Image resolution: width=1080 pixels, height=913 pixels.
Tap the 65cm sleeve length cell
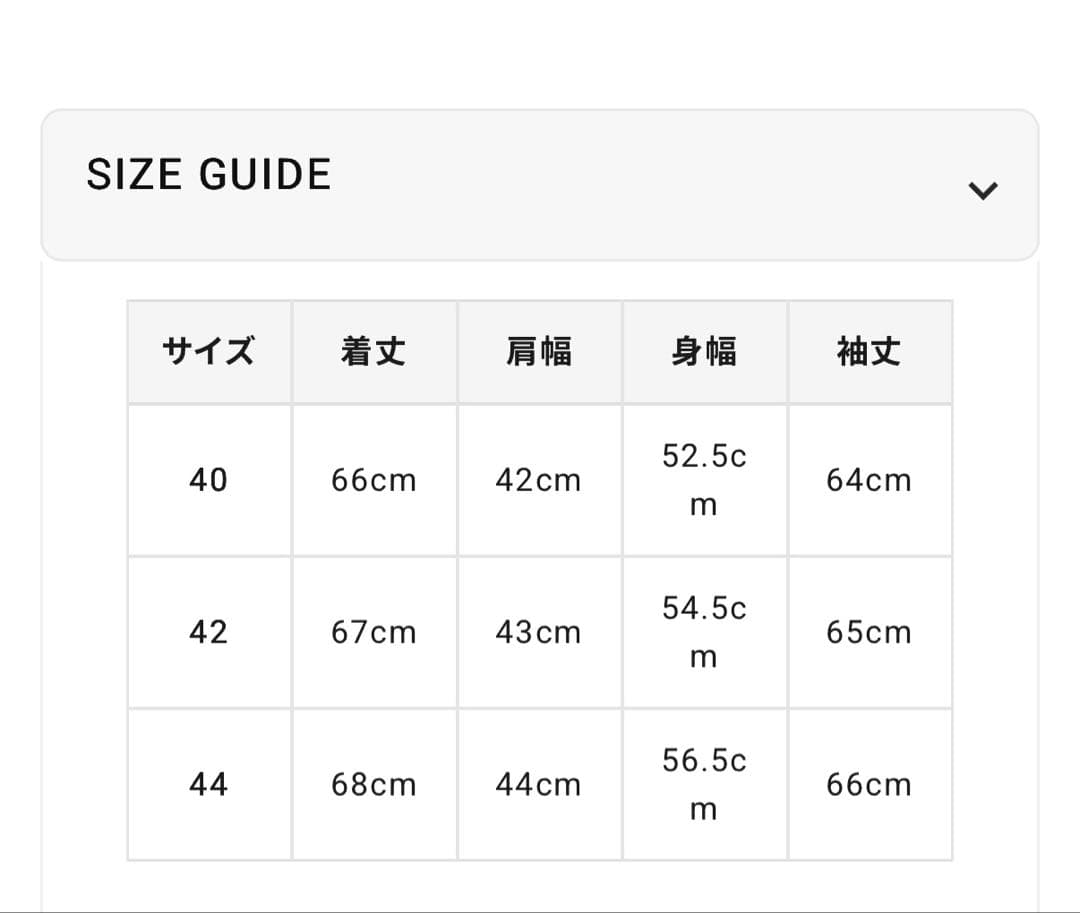coord(869,633)
